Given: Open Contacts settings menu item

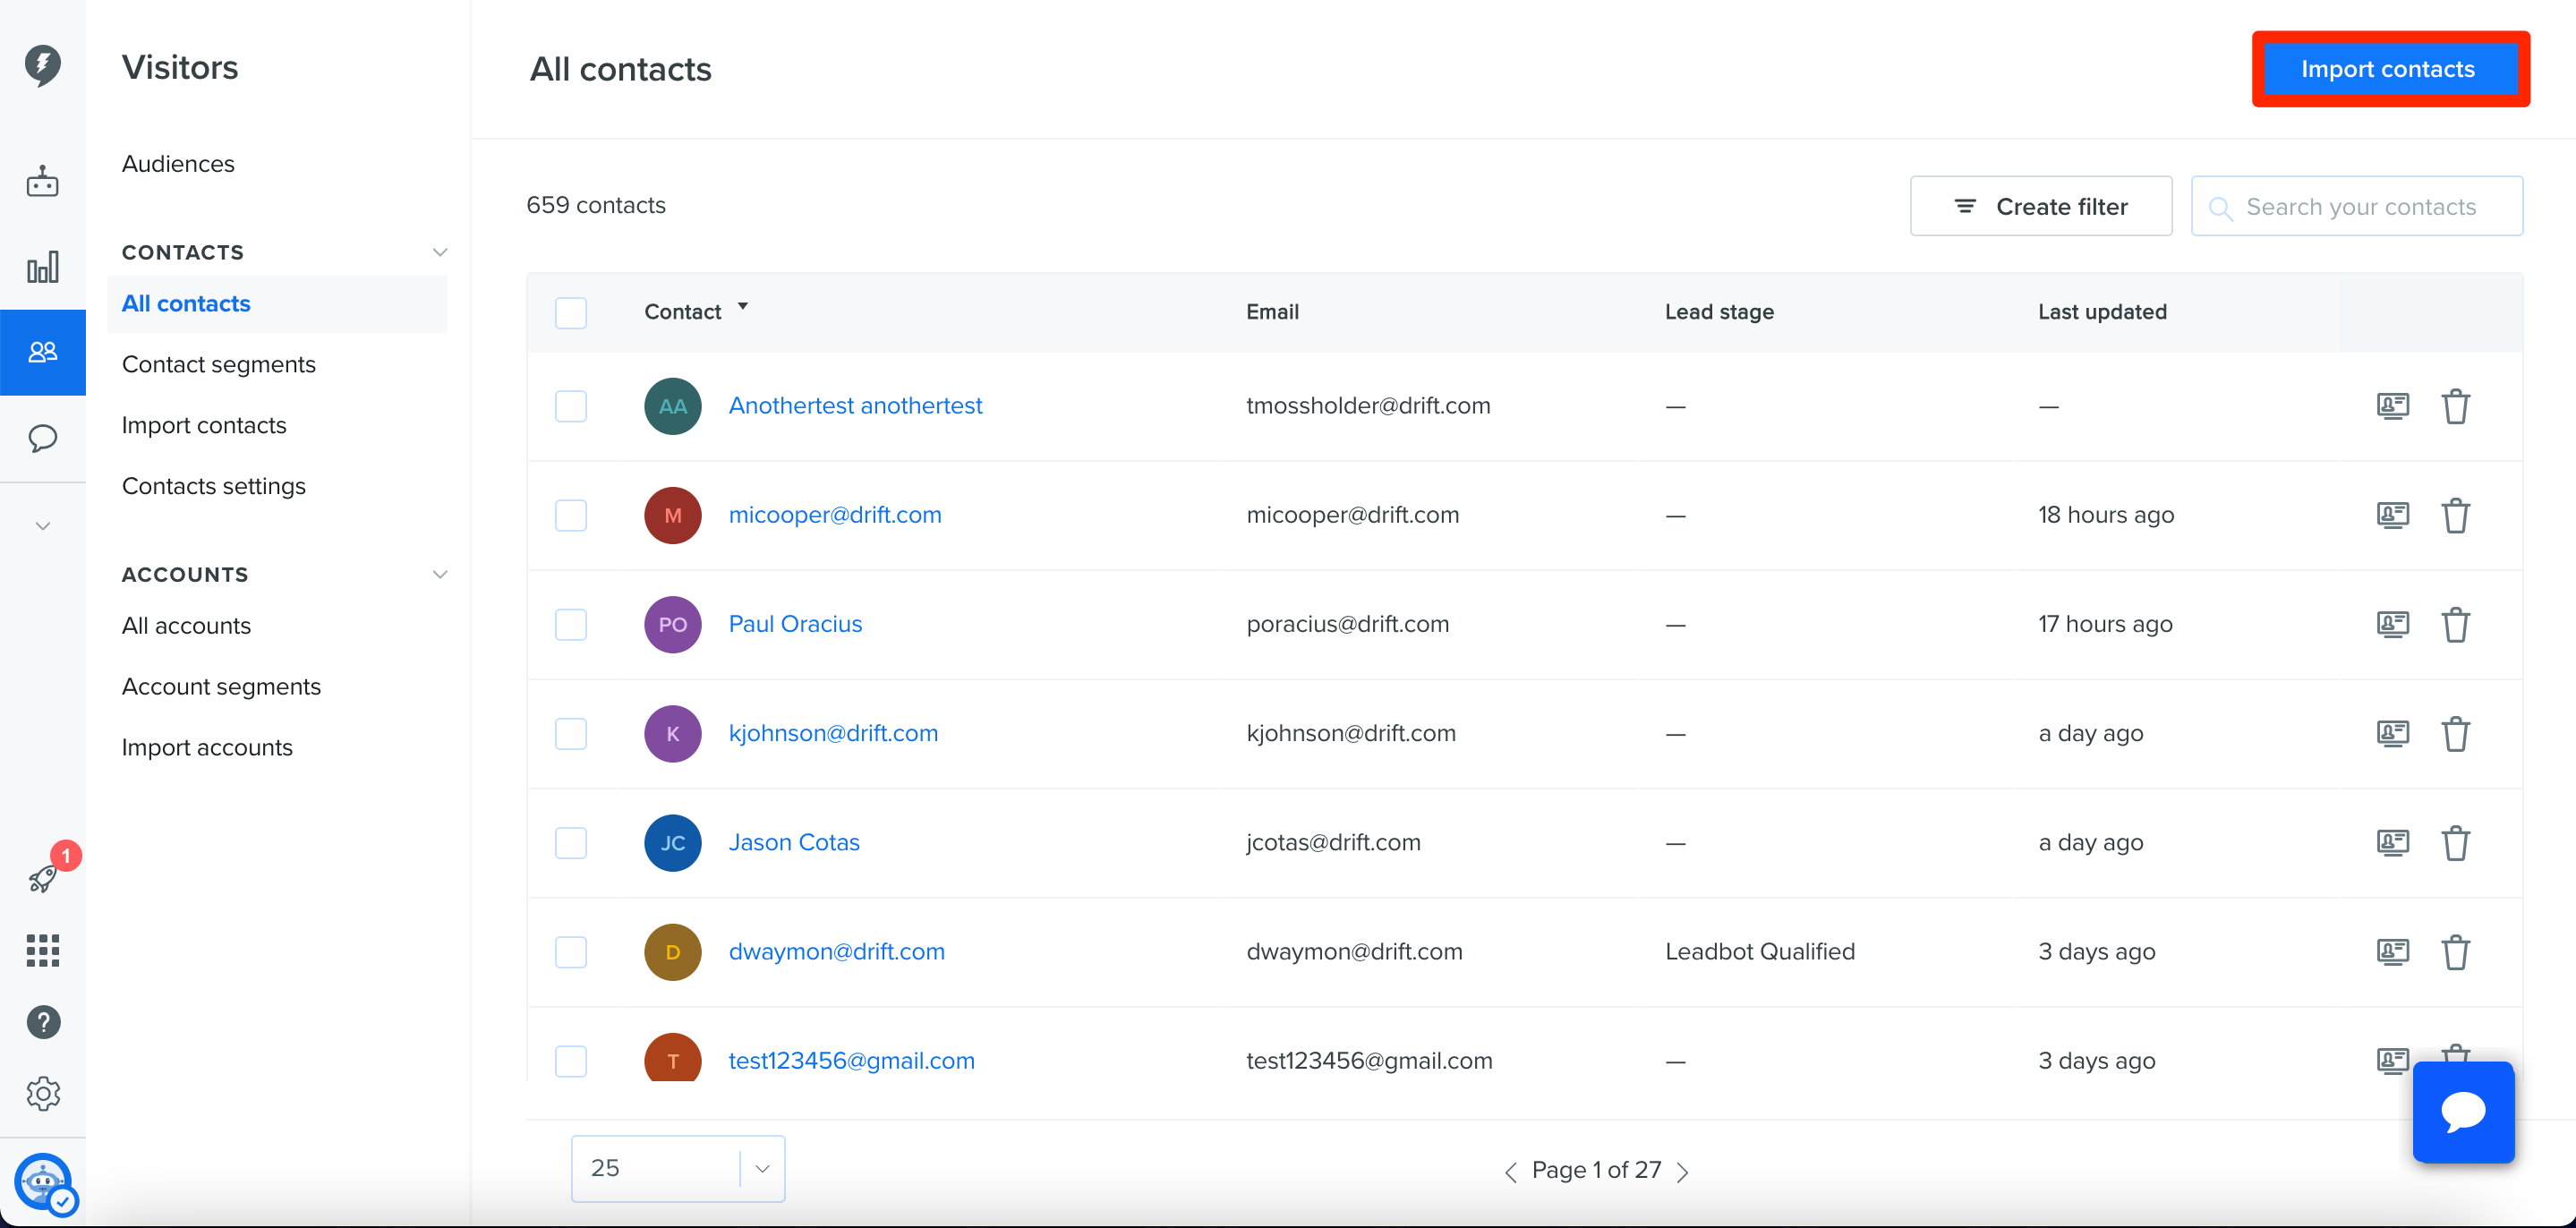Looking at the screenshot, I should tap(214, 486).
